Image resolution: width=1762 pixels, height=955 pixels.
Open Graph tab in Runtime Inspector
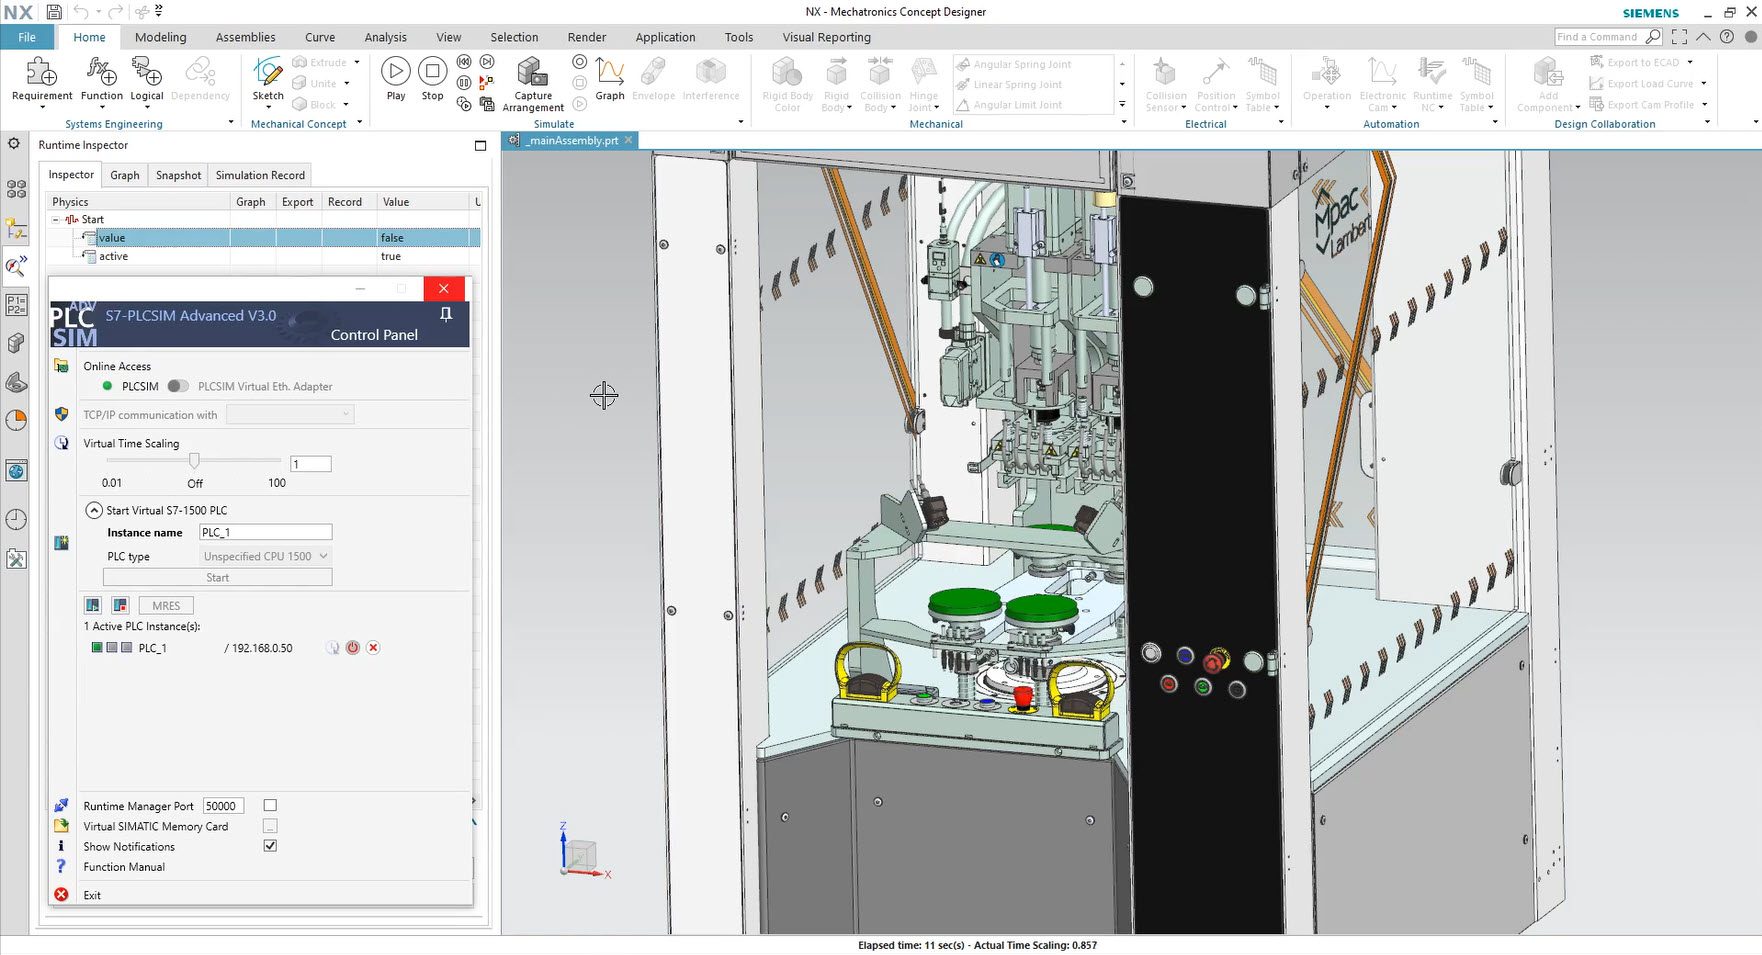point(125,175)
